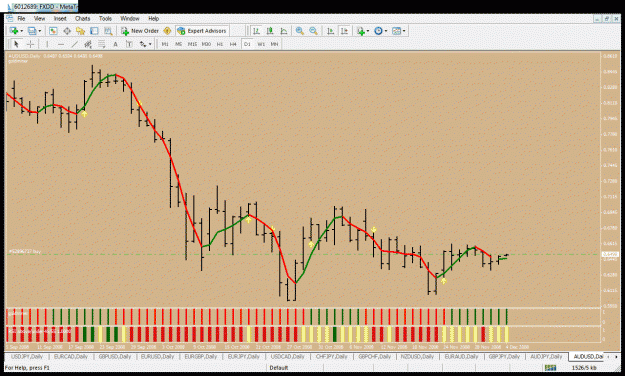Set timeframe to H1

220,44
